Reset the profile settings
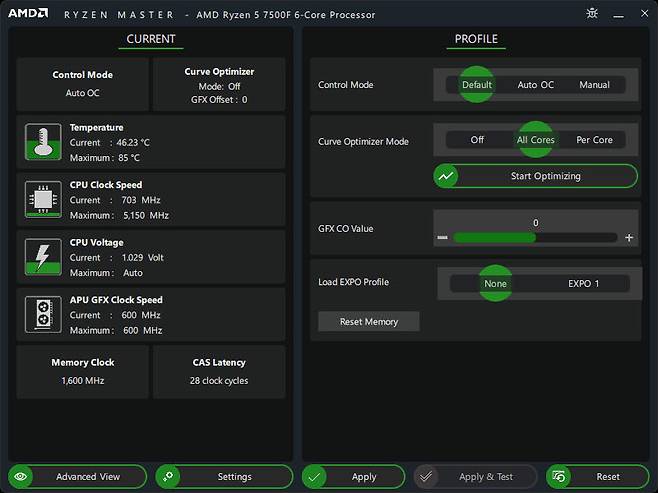The height and width of the screenshot is (493, 658). click(598, 477)
